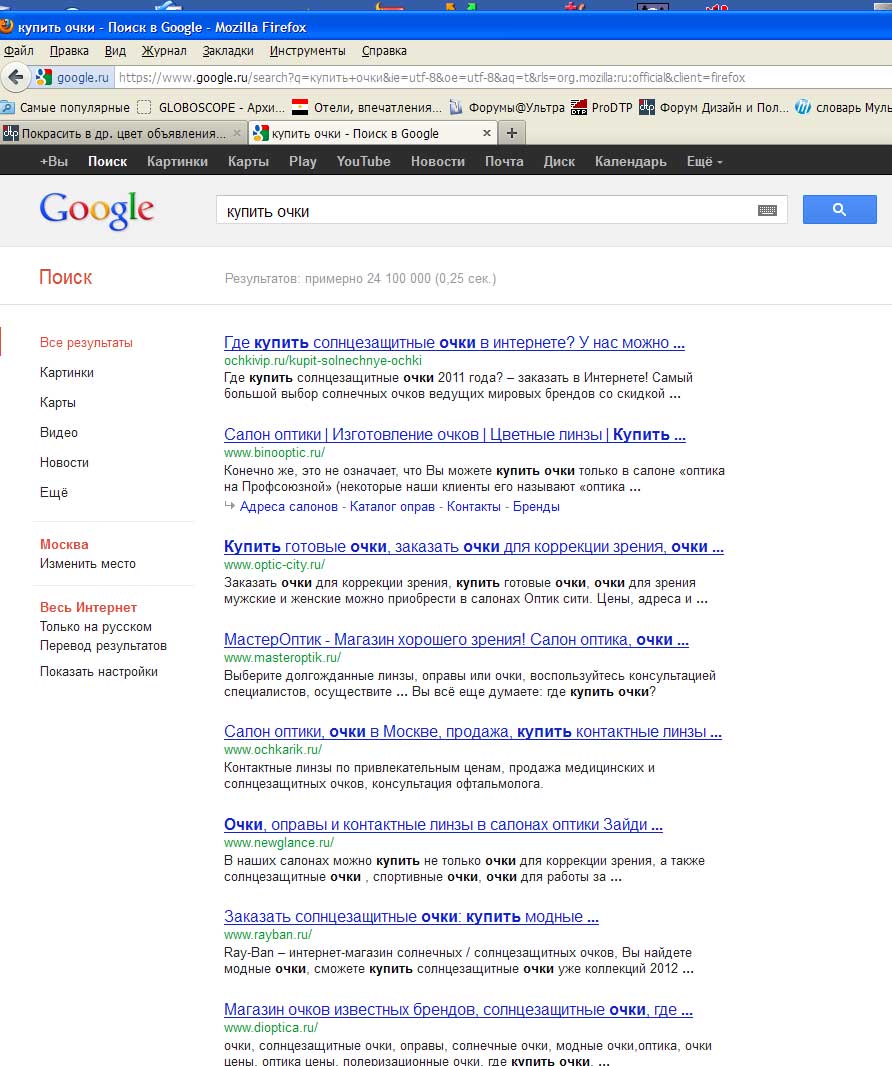Go to 'Картинки' in the black Google bar
Screen dimensions: 892x1066
click(x=177, y=162)
